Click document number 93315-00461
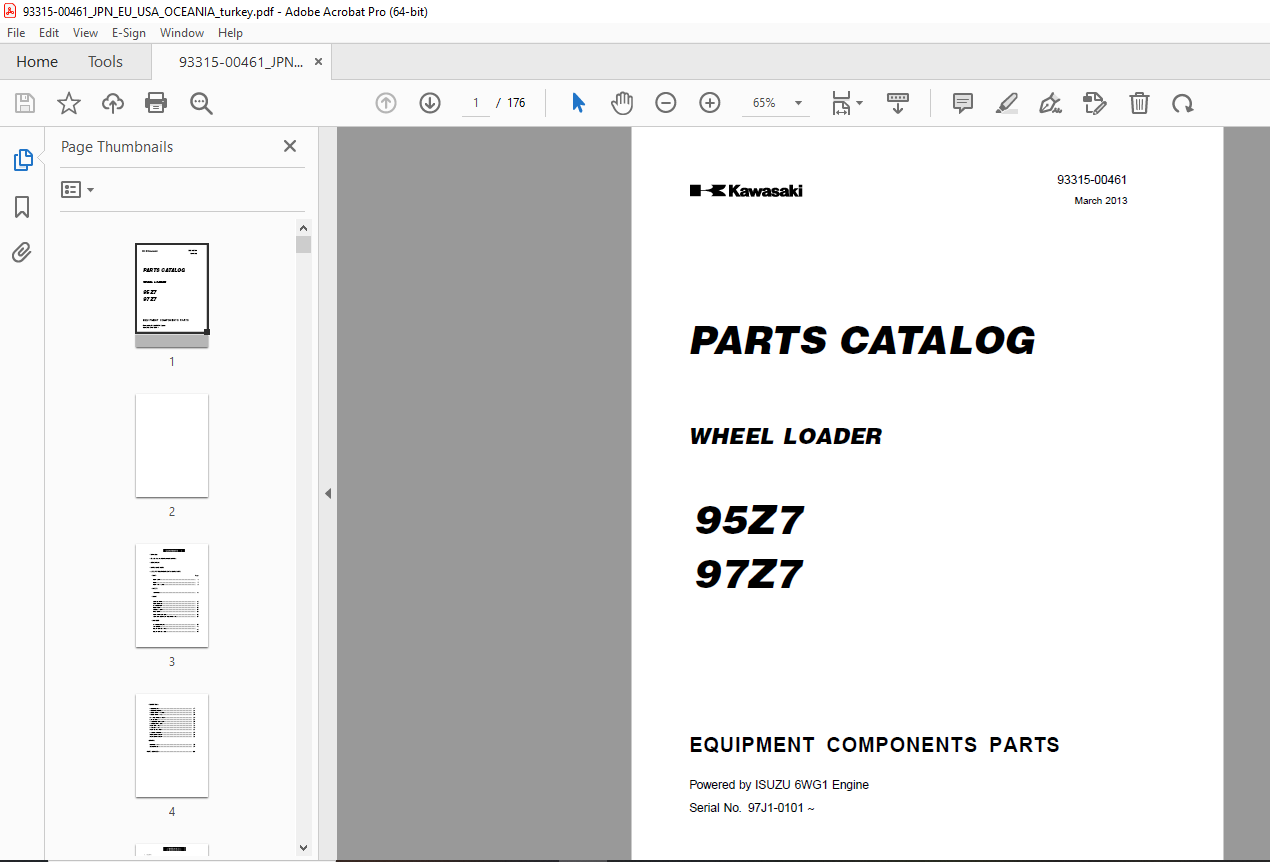This screenshot has width=1270, height=862. [1092, 180]
